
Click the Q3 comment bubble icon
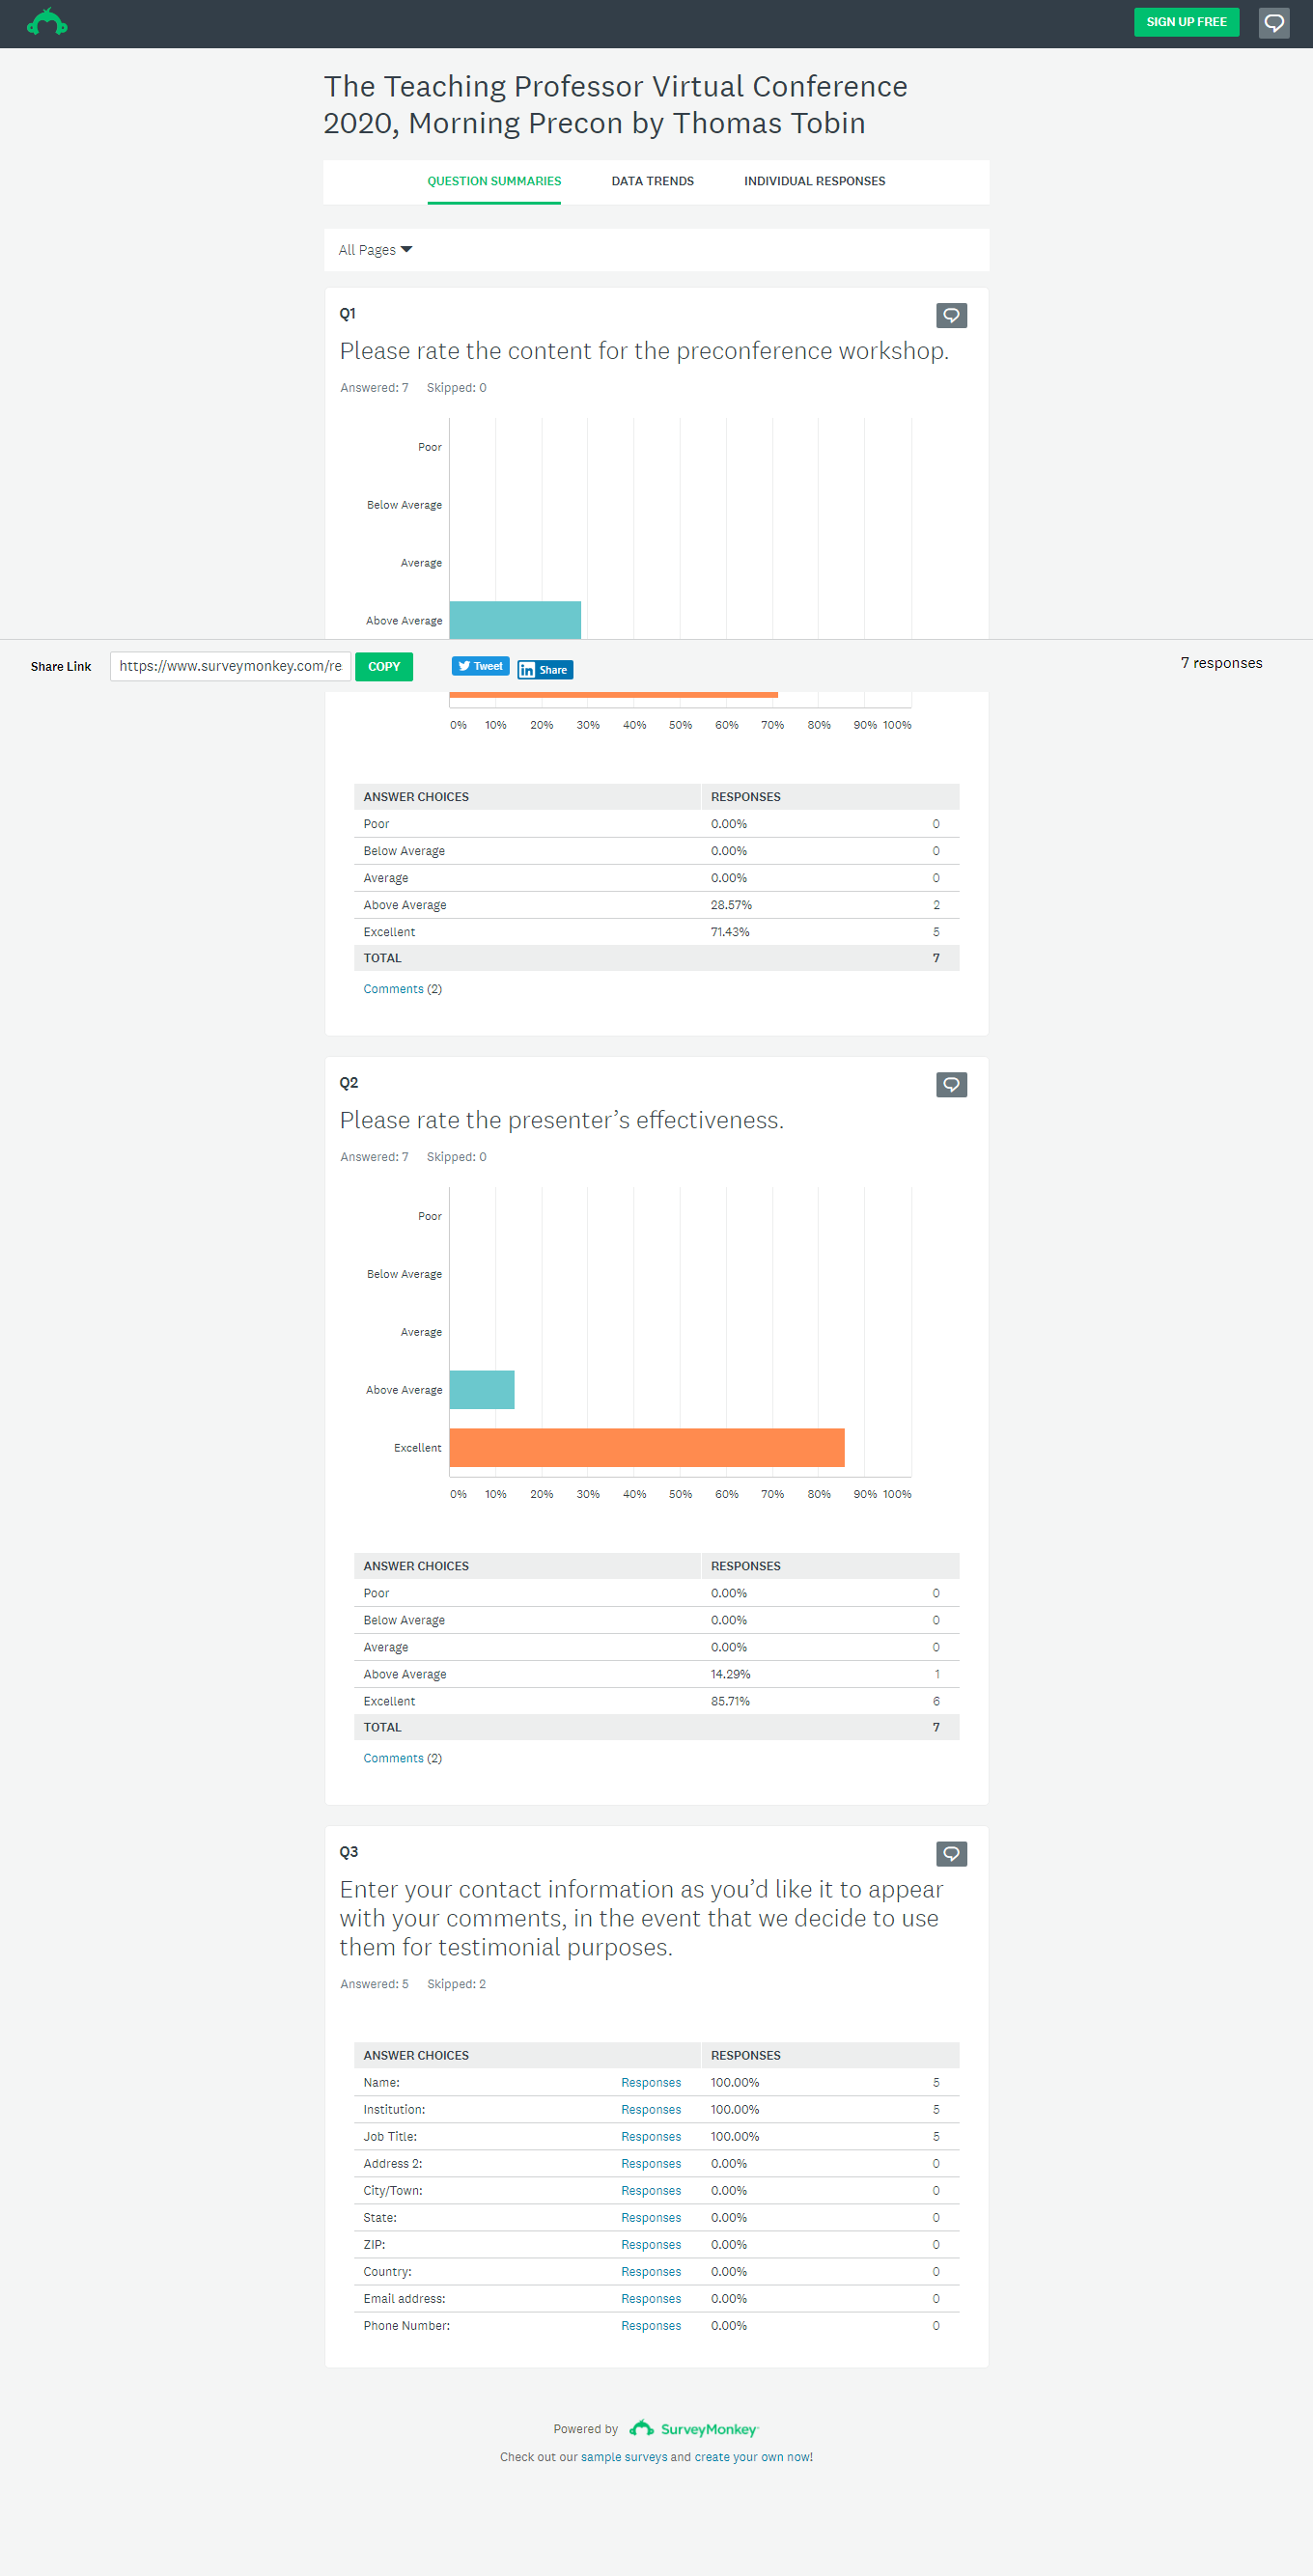(950, 1854)
